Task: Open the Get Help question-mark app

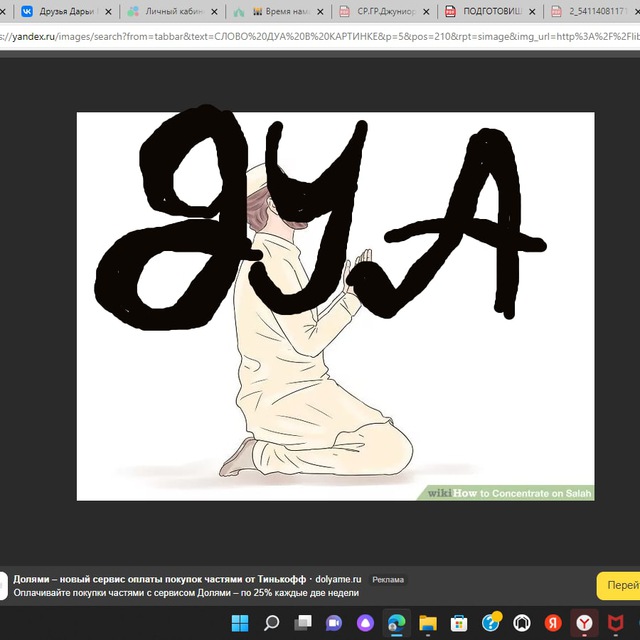Action: (491, 623)
